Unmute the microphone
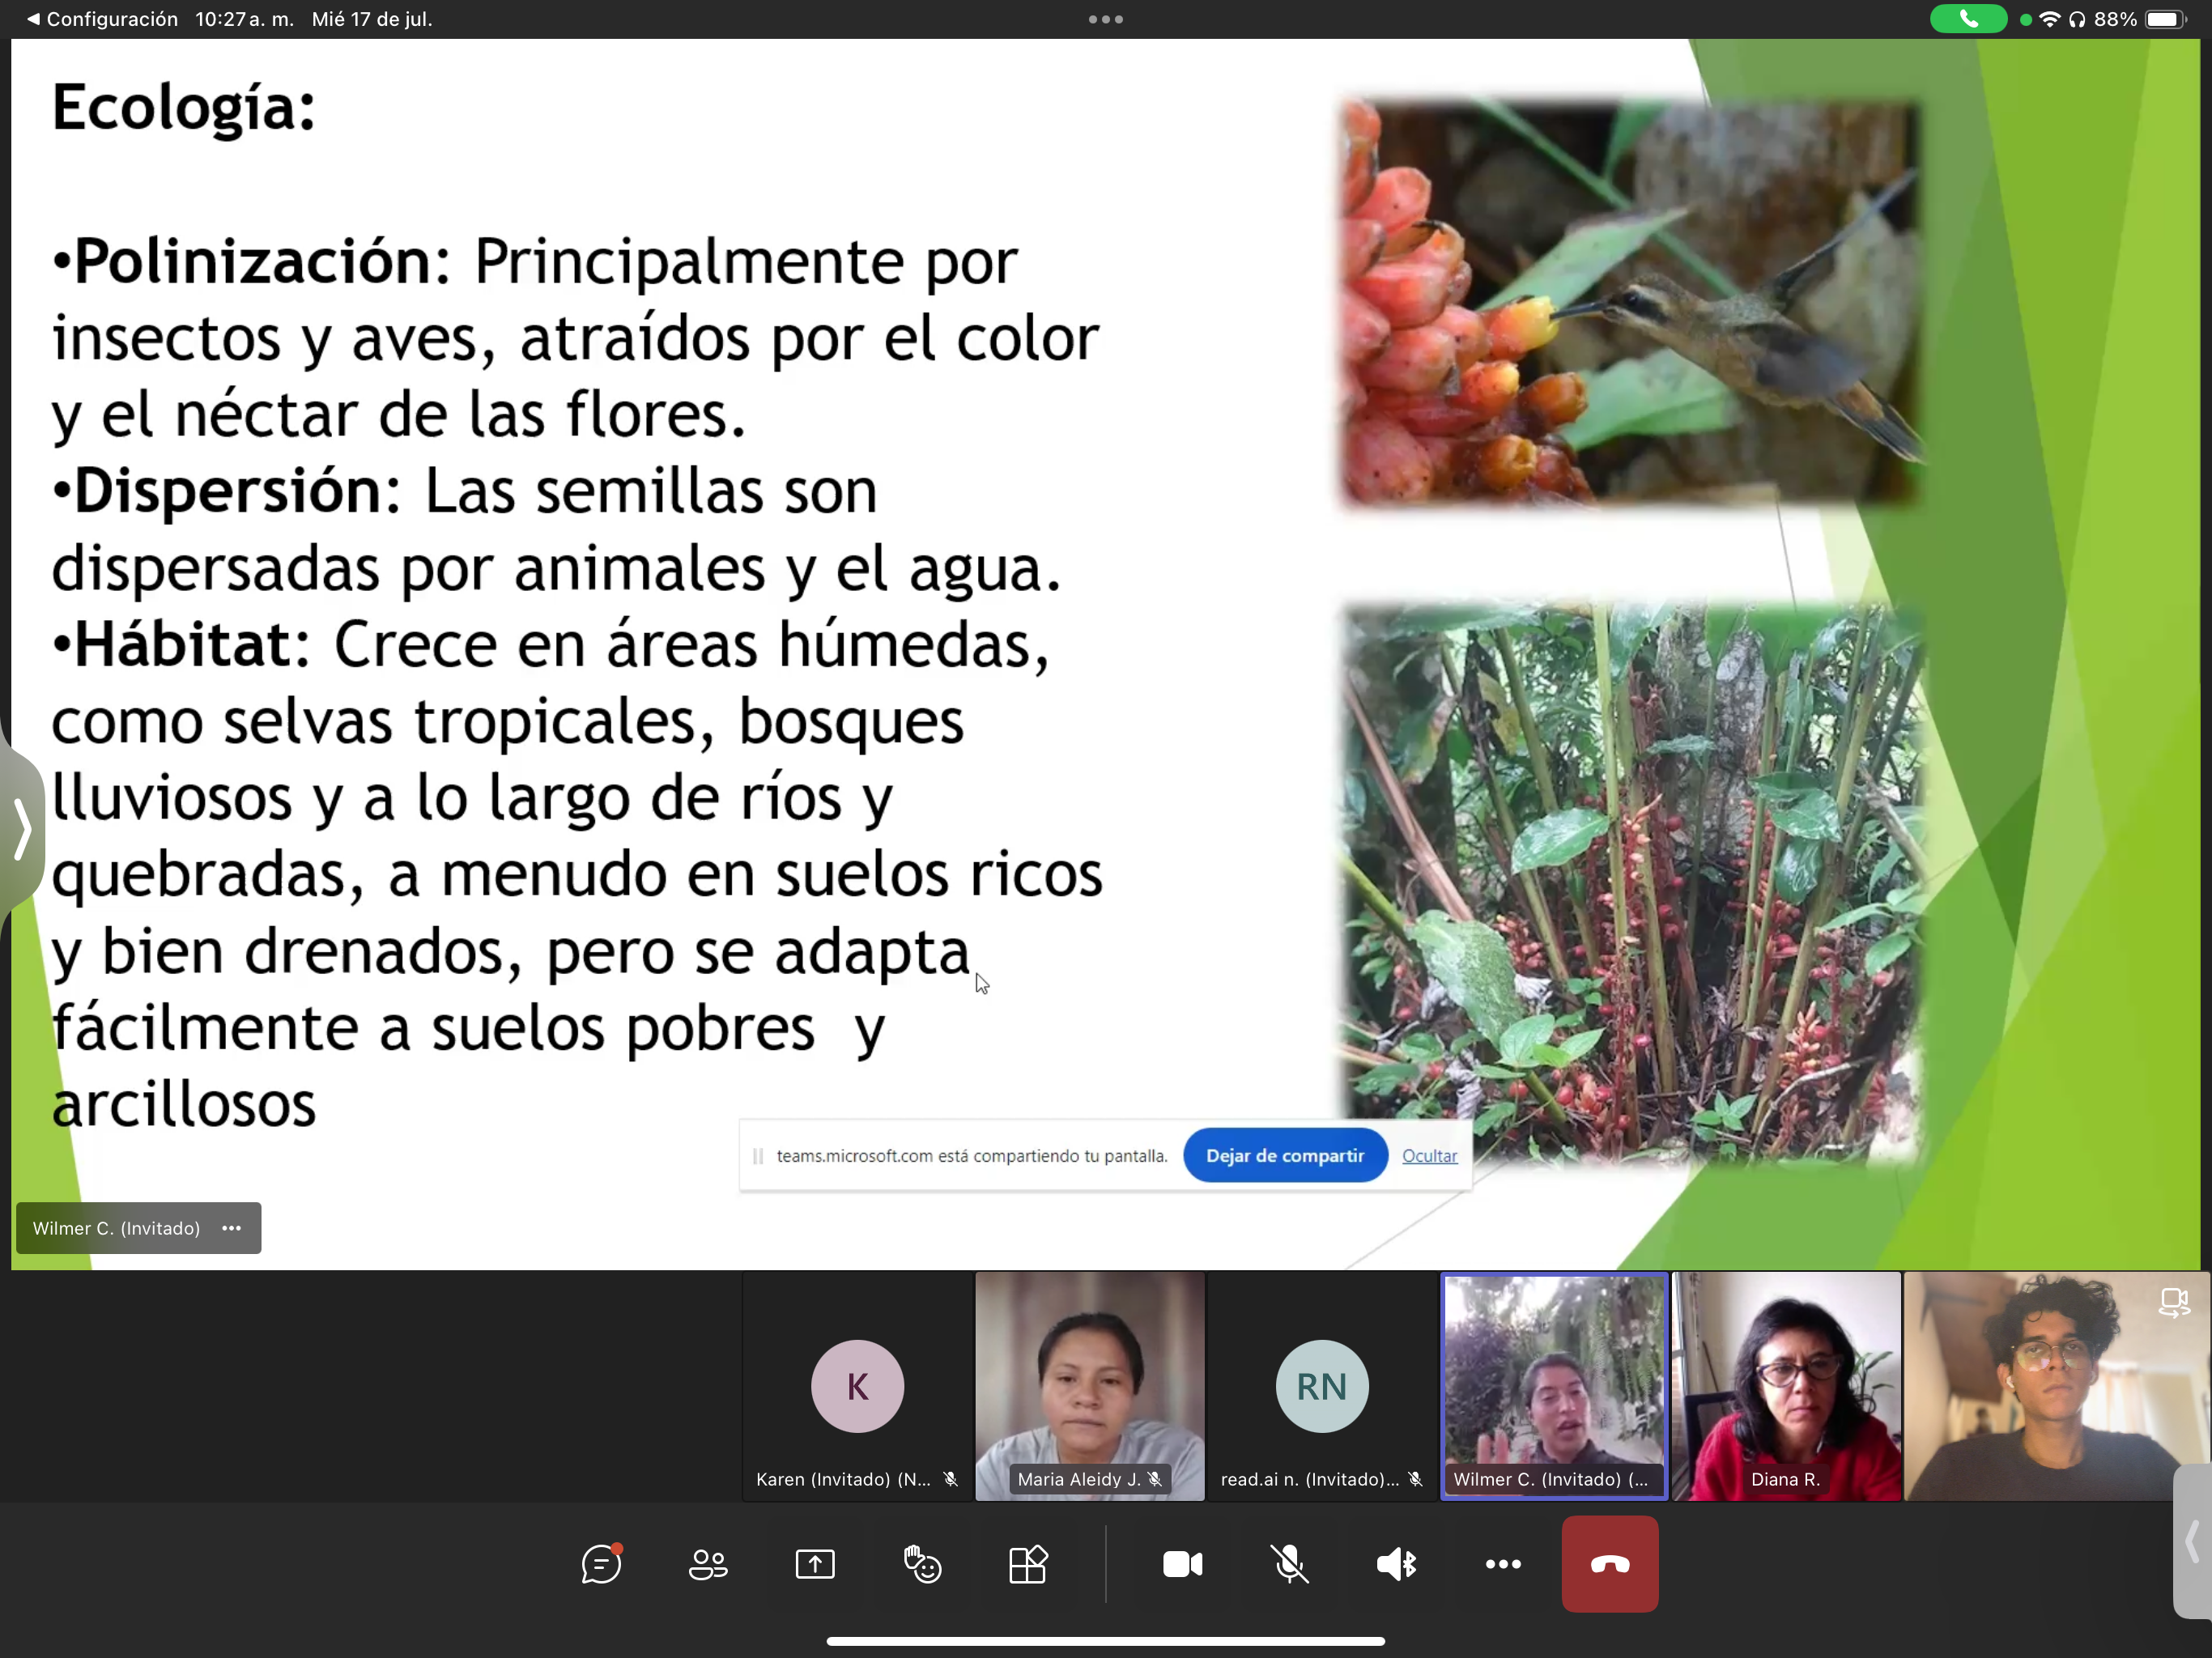 1289,1564
